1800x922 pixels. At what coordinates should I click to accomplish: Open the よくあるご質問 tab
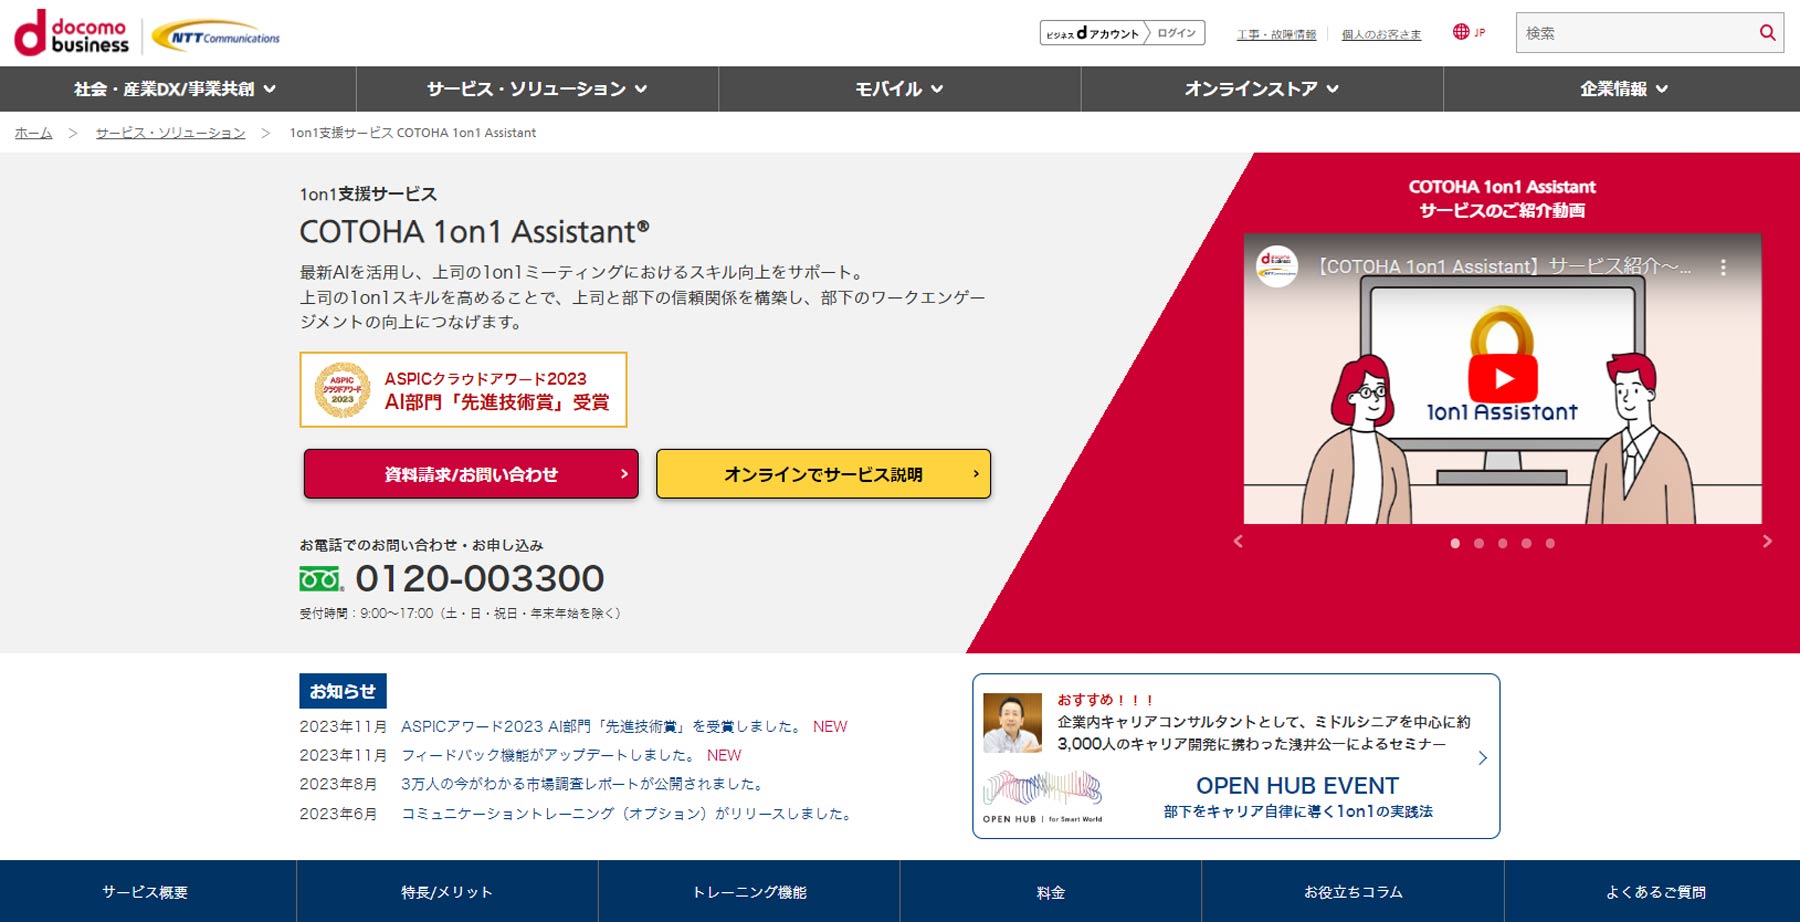(1654, 891)
